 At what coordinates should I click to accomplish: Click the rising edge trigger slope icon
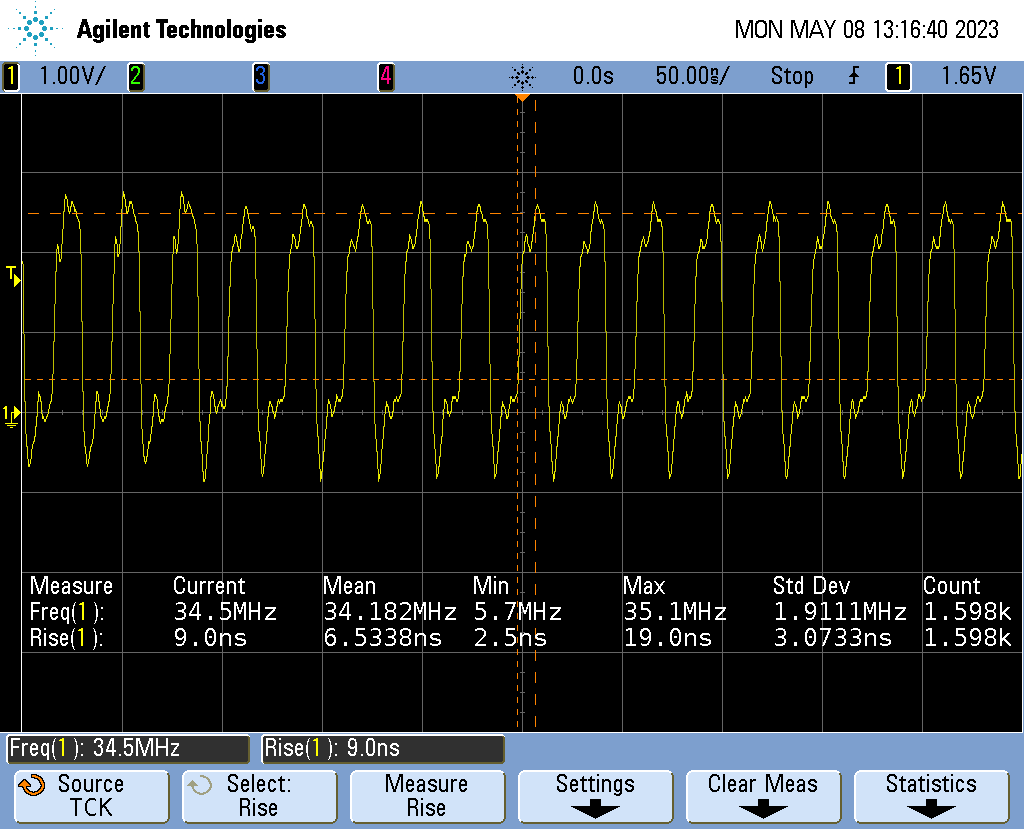(853, 76)
